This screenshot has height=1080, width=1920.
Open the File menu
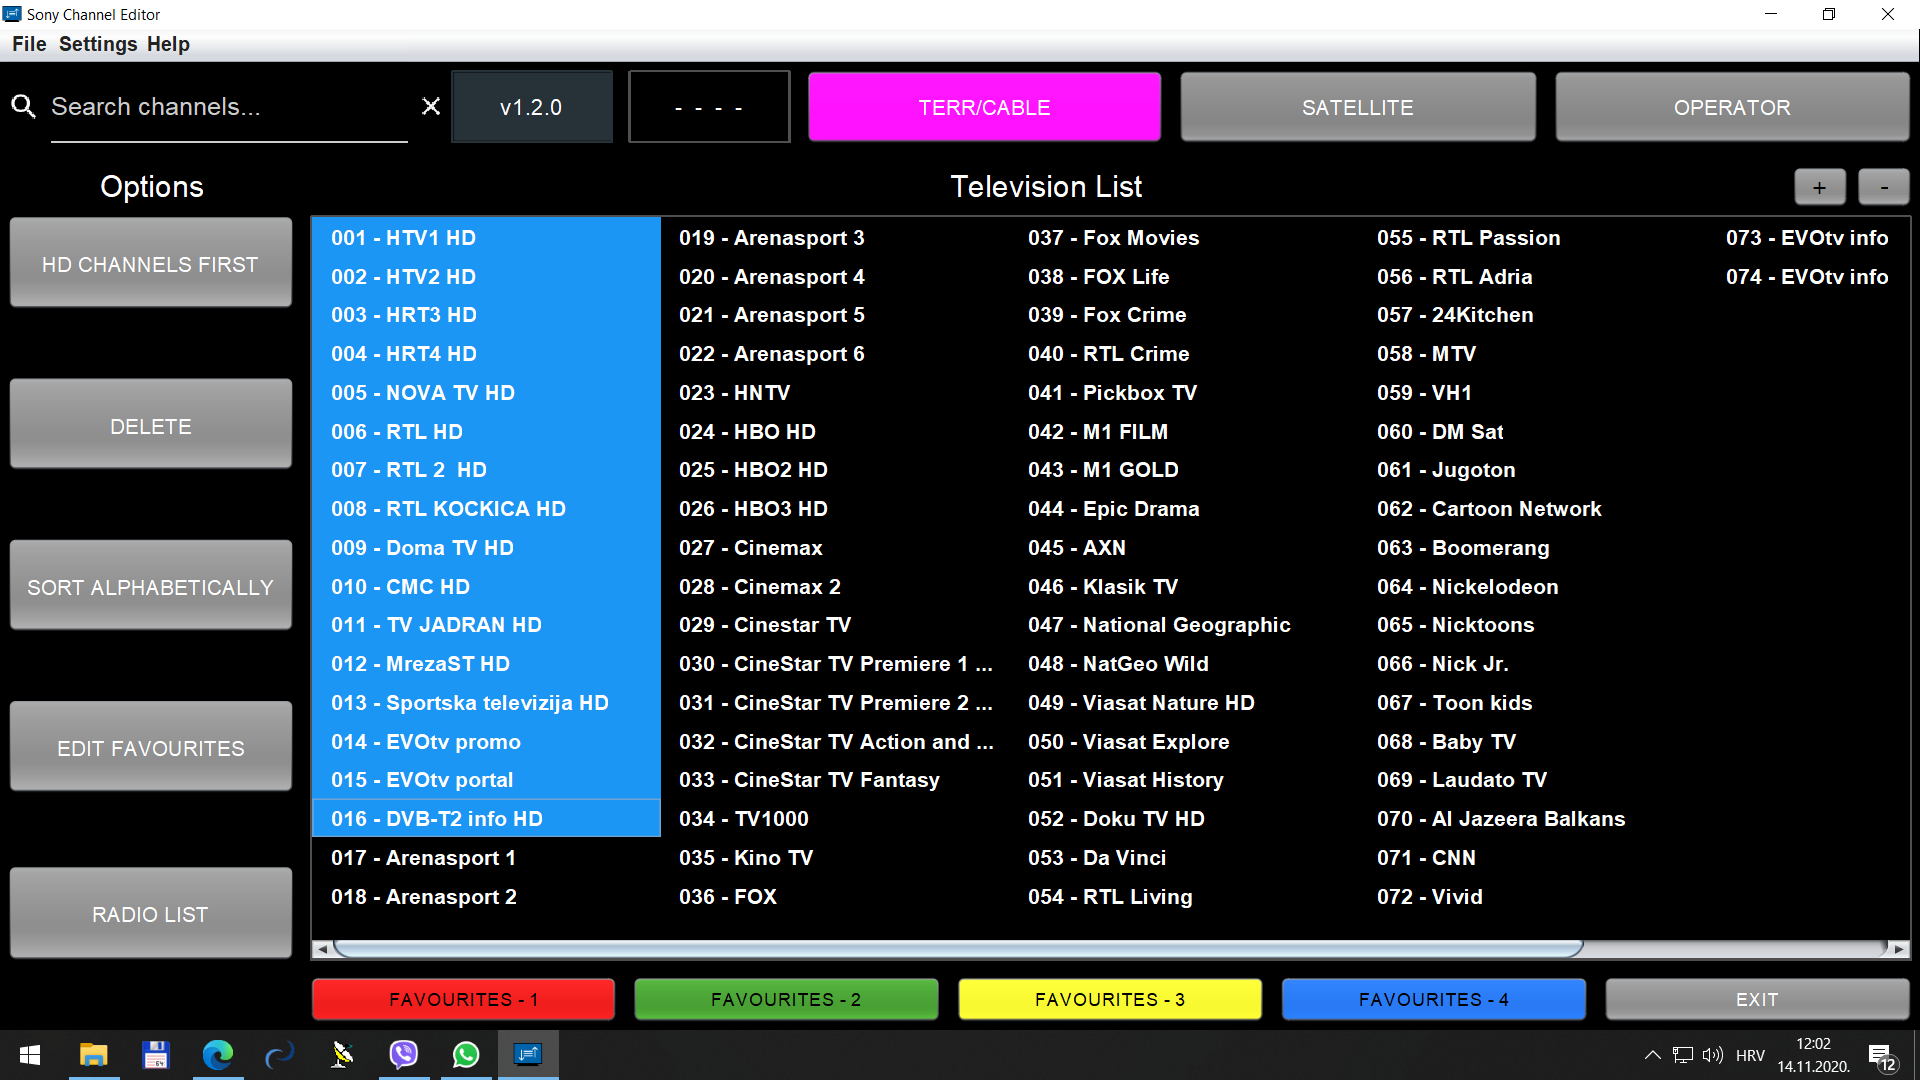click(x=29, y=44)
